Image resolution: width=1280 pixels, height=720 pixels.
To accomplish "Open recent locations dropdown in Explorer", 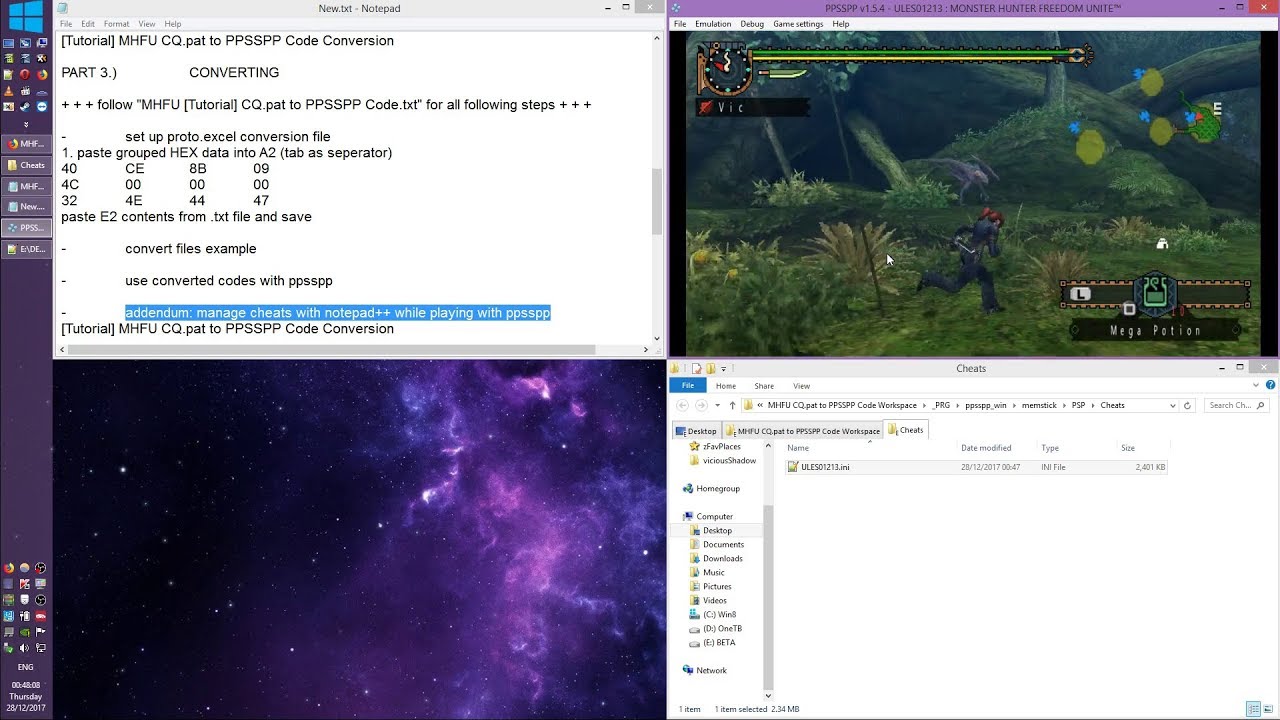I will tap(716, 405).
